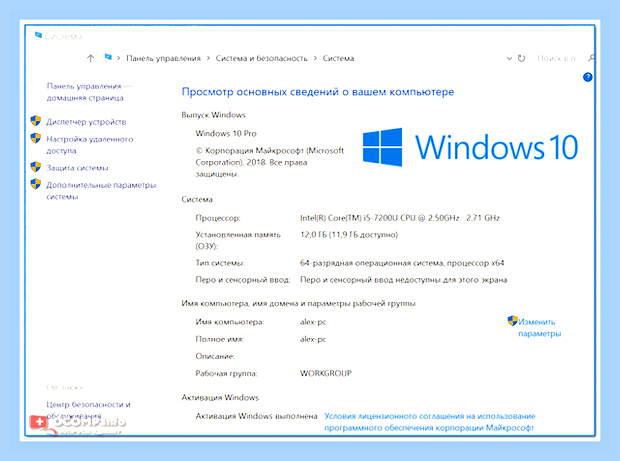Image resolution: width=620 pixels, height=461 pixels.
Task: Open Защита системы link
Action: click(78, 168)
